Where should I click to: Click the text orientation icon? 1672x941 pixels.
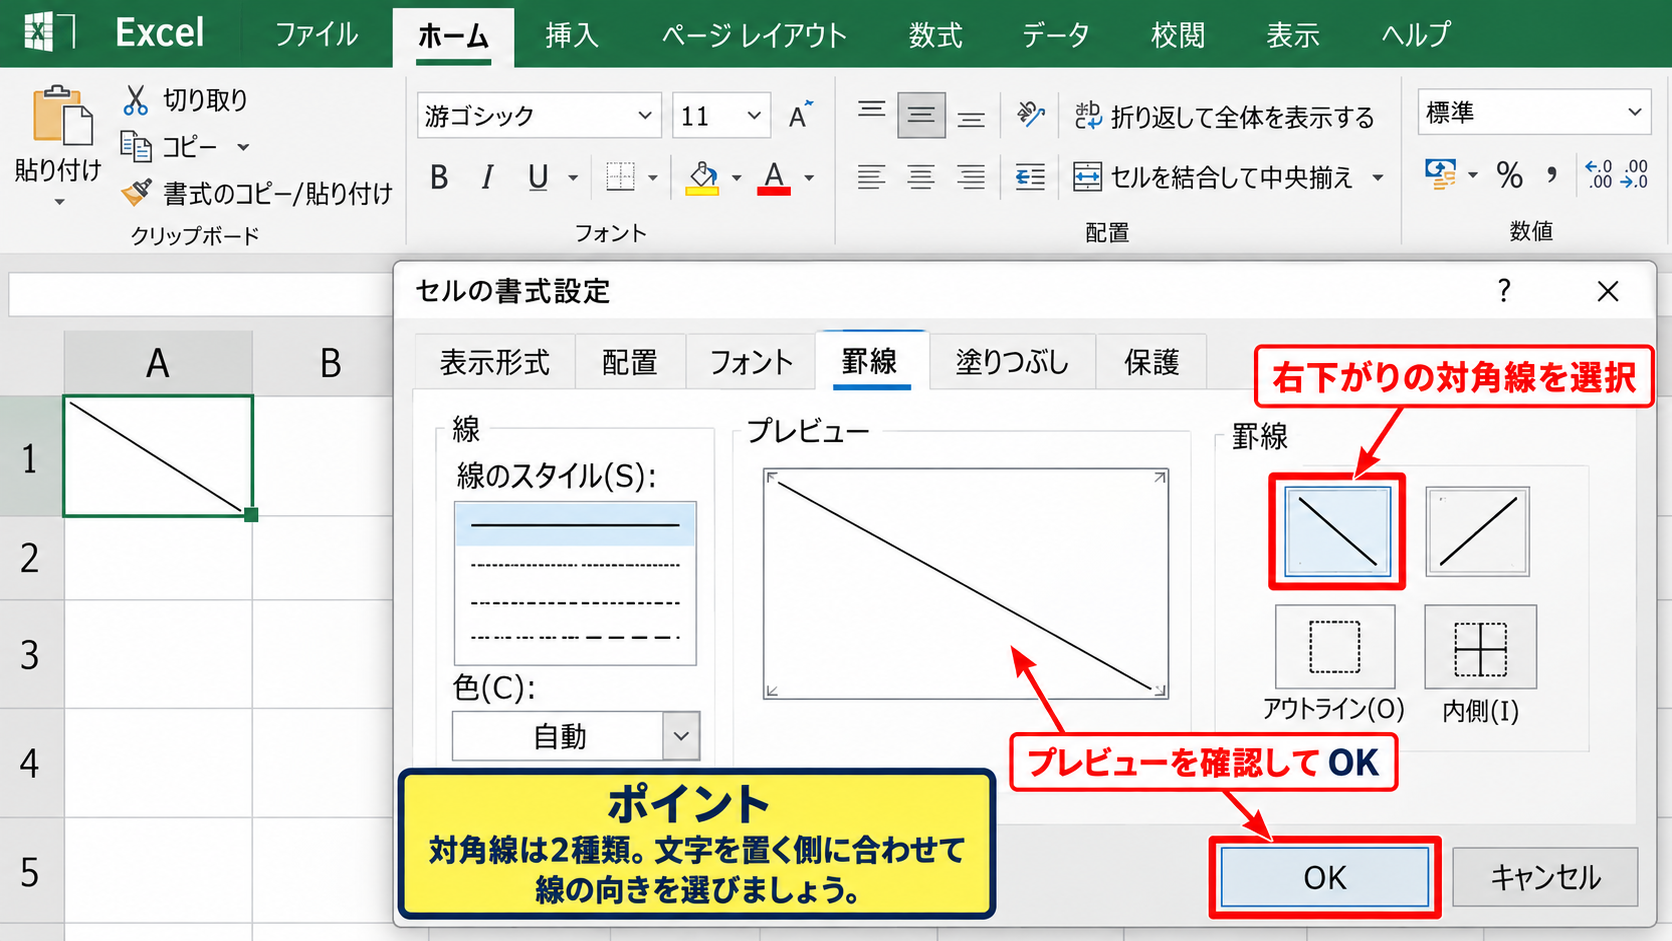1030,115
